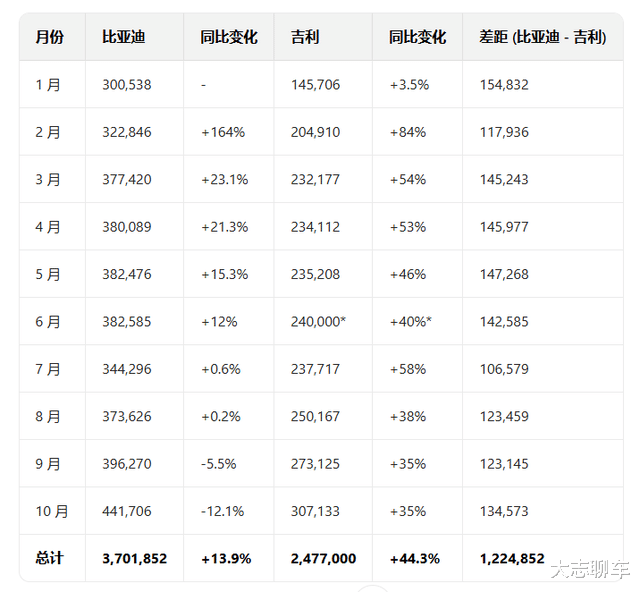Click Geely total 2,477,000
This screenshot has height=592, width=640.
point(323,558)
